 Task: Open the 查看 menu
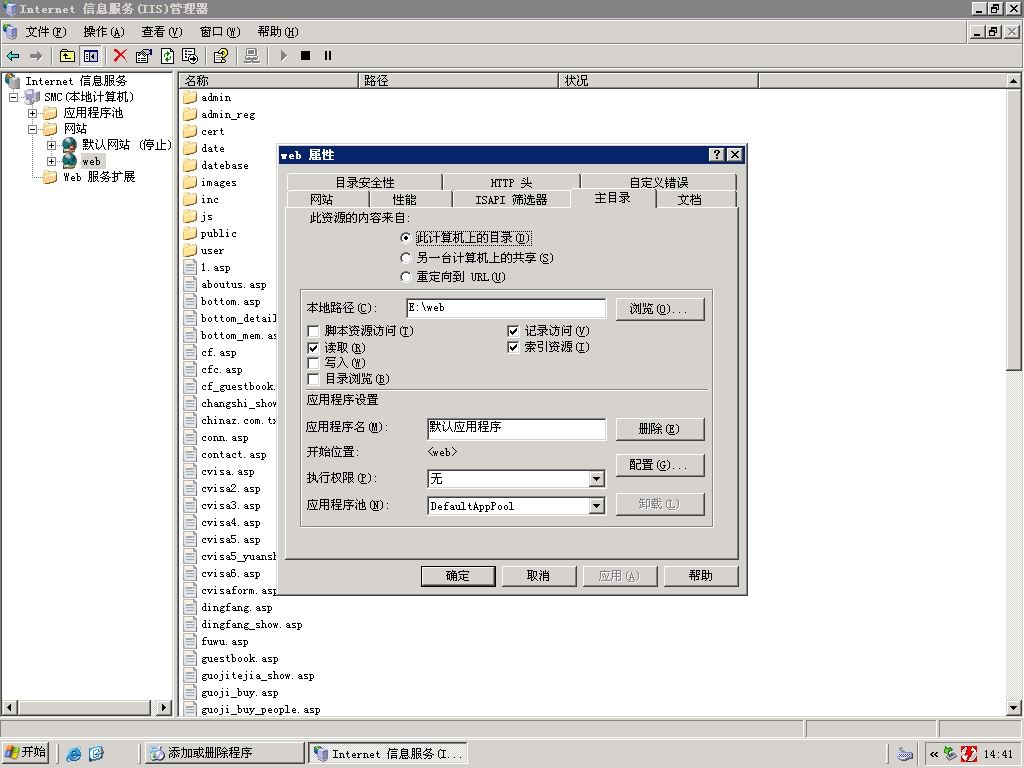click(x=161, y=32)
